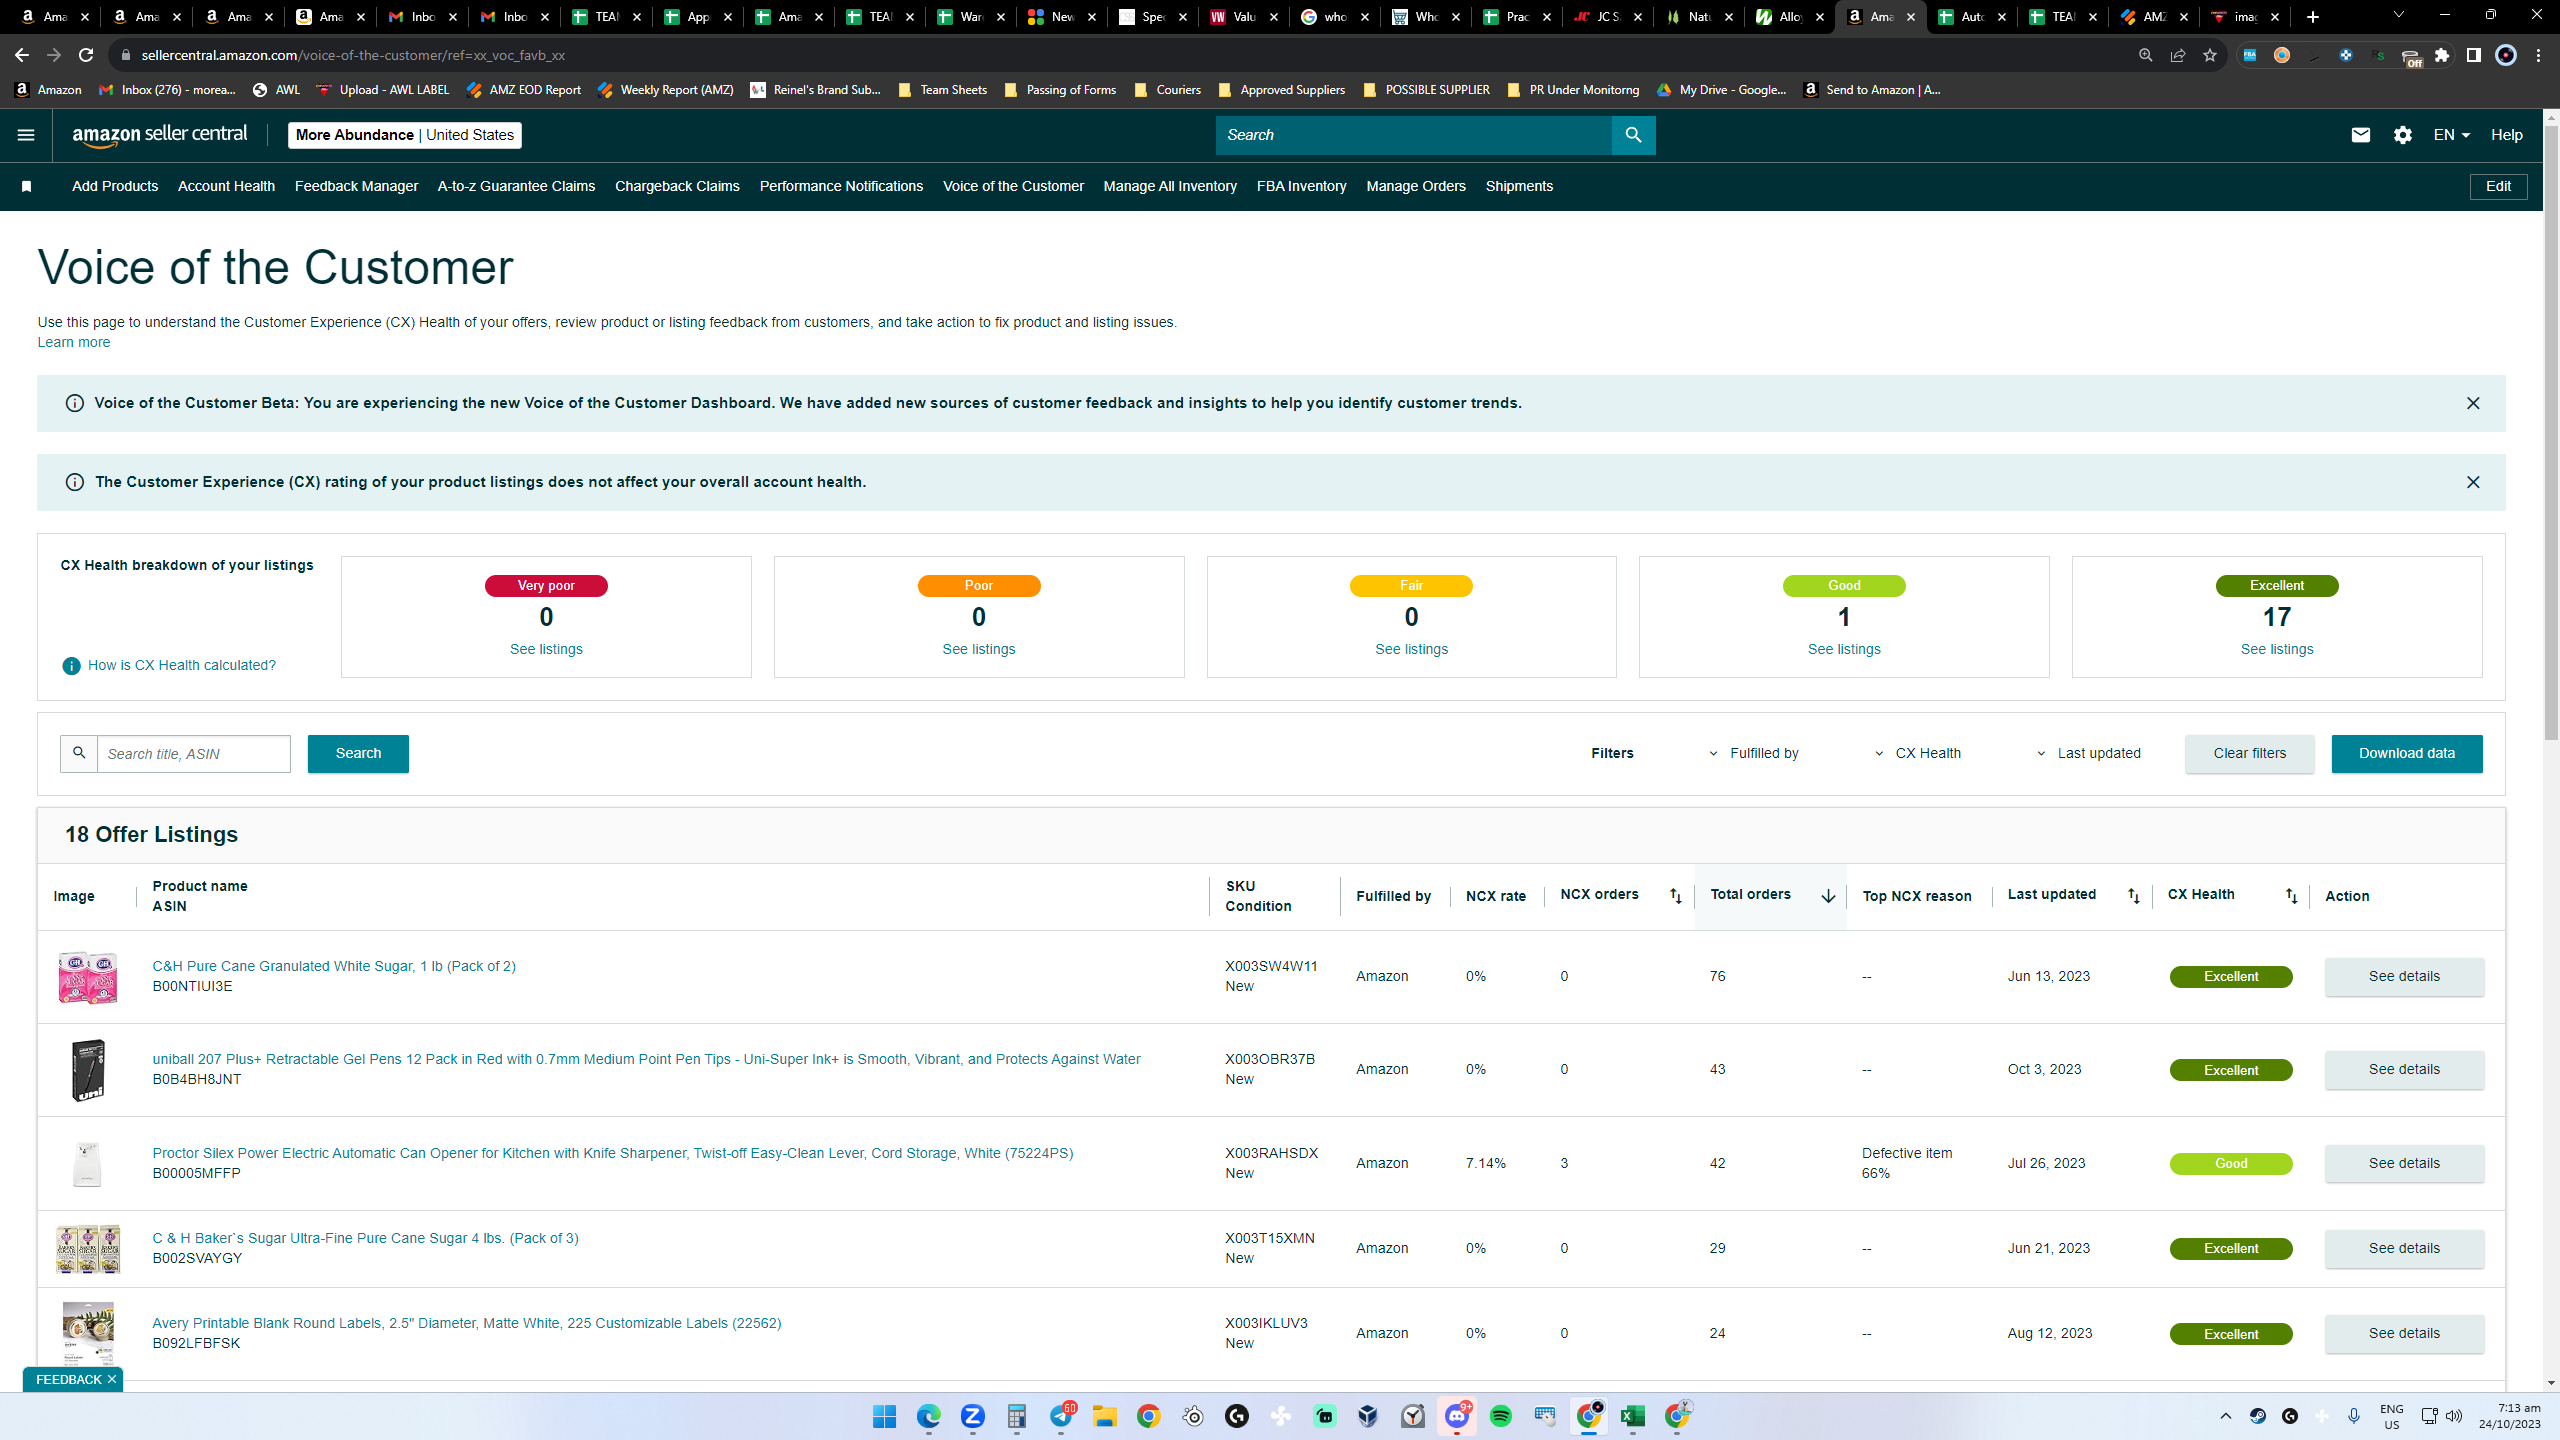The width and height of the screenshot is (2560, 1440).
Task: Show hidden system tray icons
Action: pyautogui.click(x=2226, y=1417)
